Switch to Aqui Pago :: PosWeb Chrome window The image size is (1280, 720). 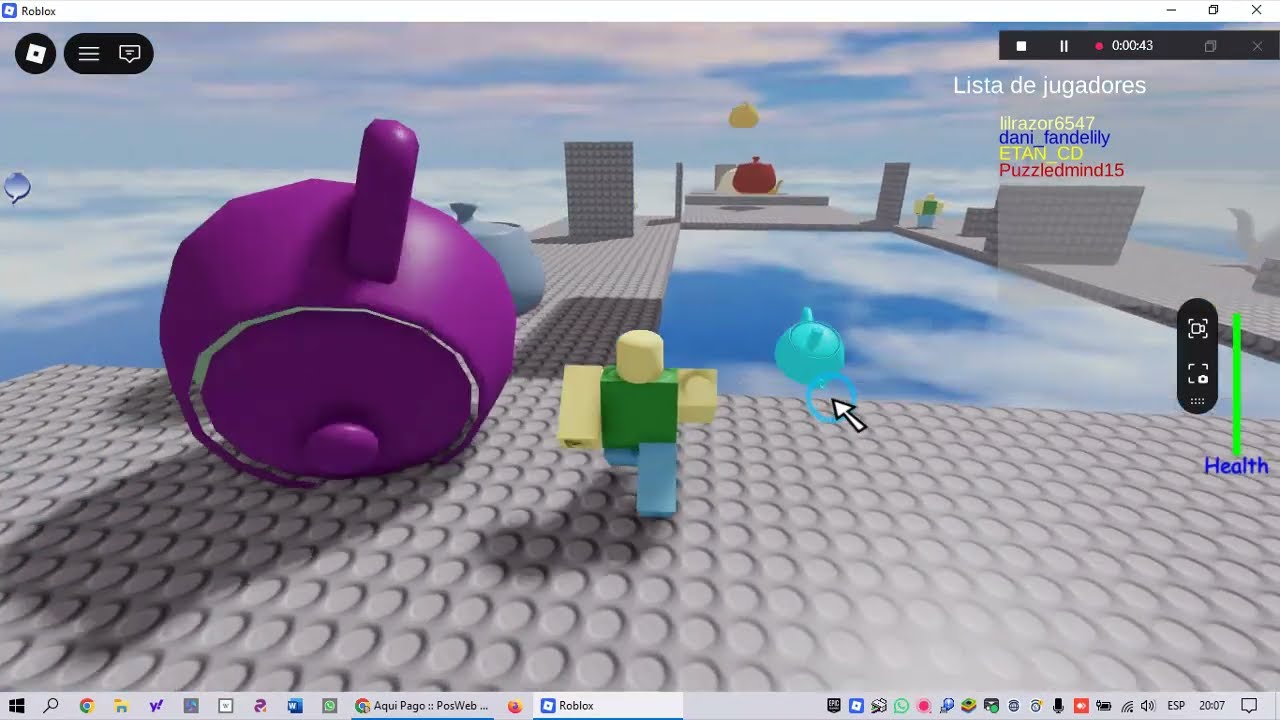tap(422, 706)
